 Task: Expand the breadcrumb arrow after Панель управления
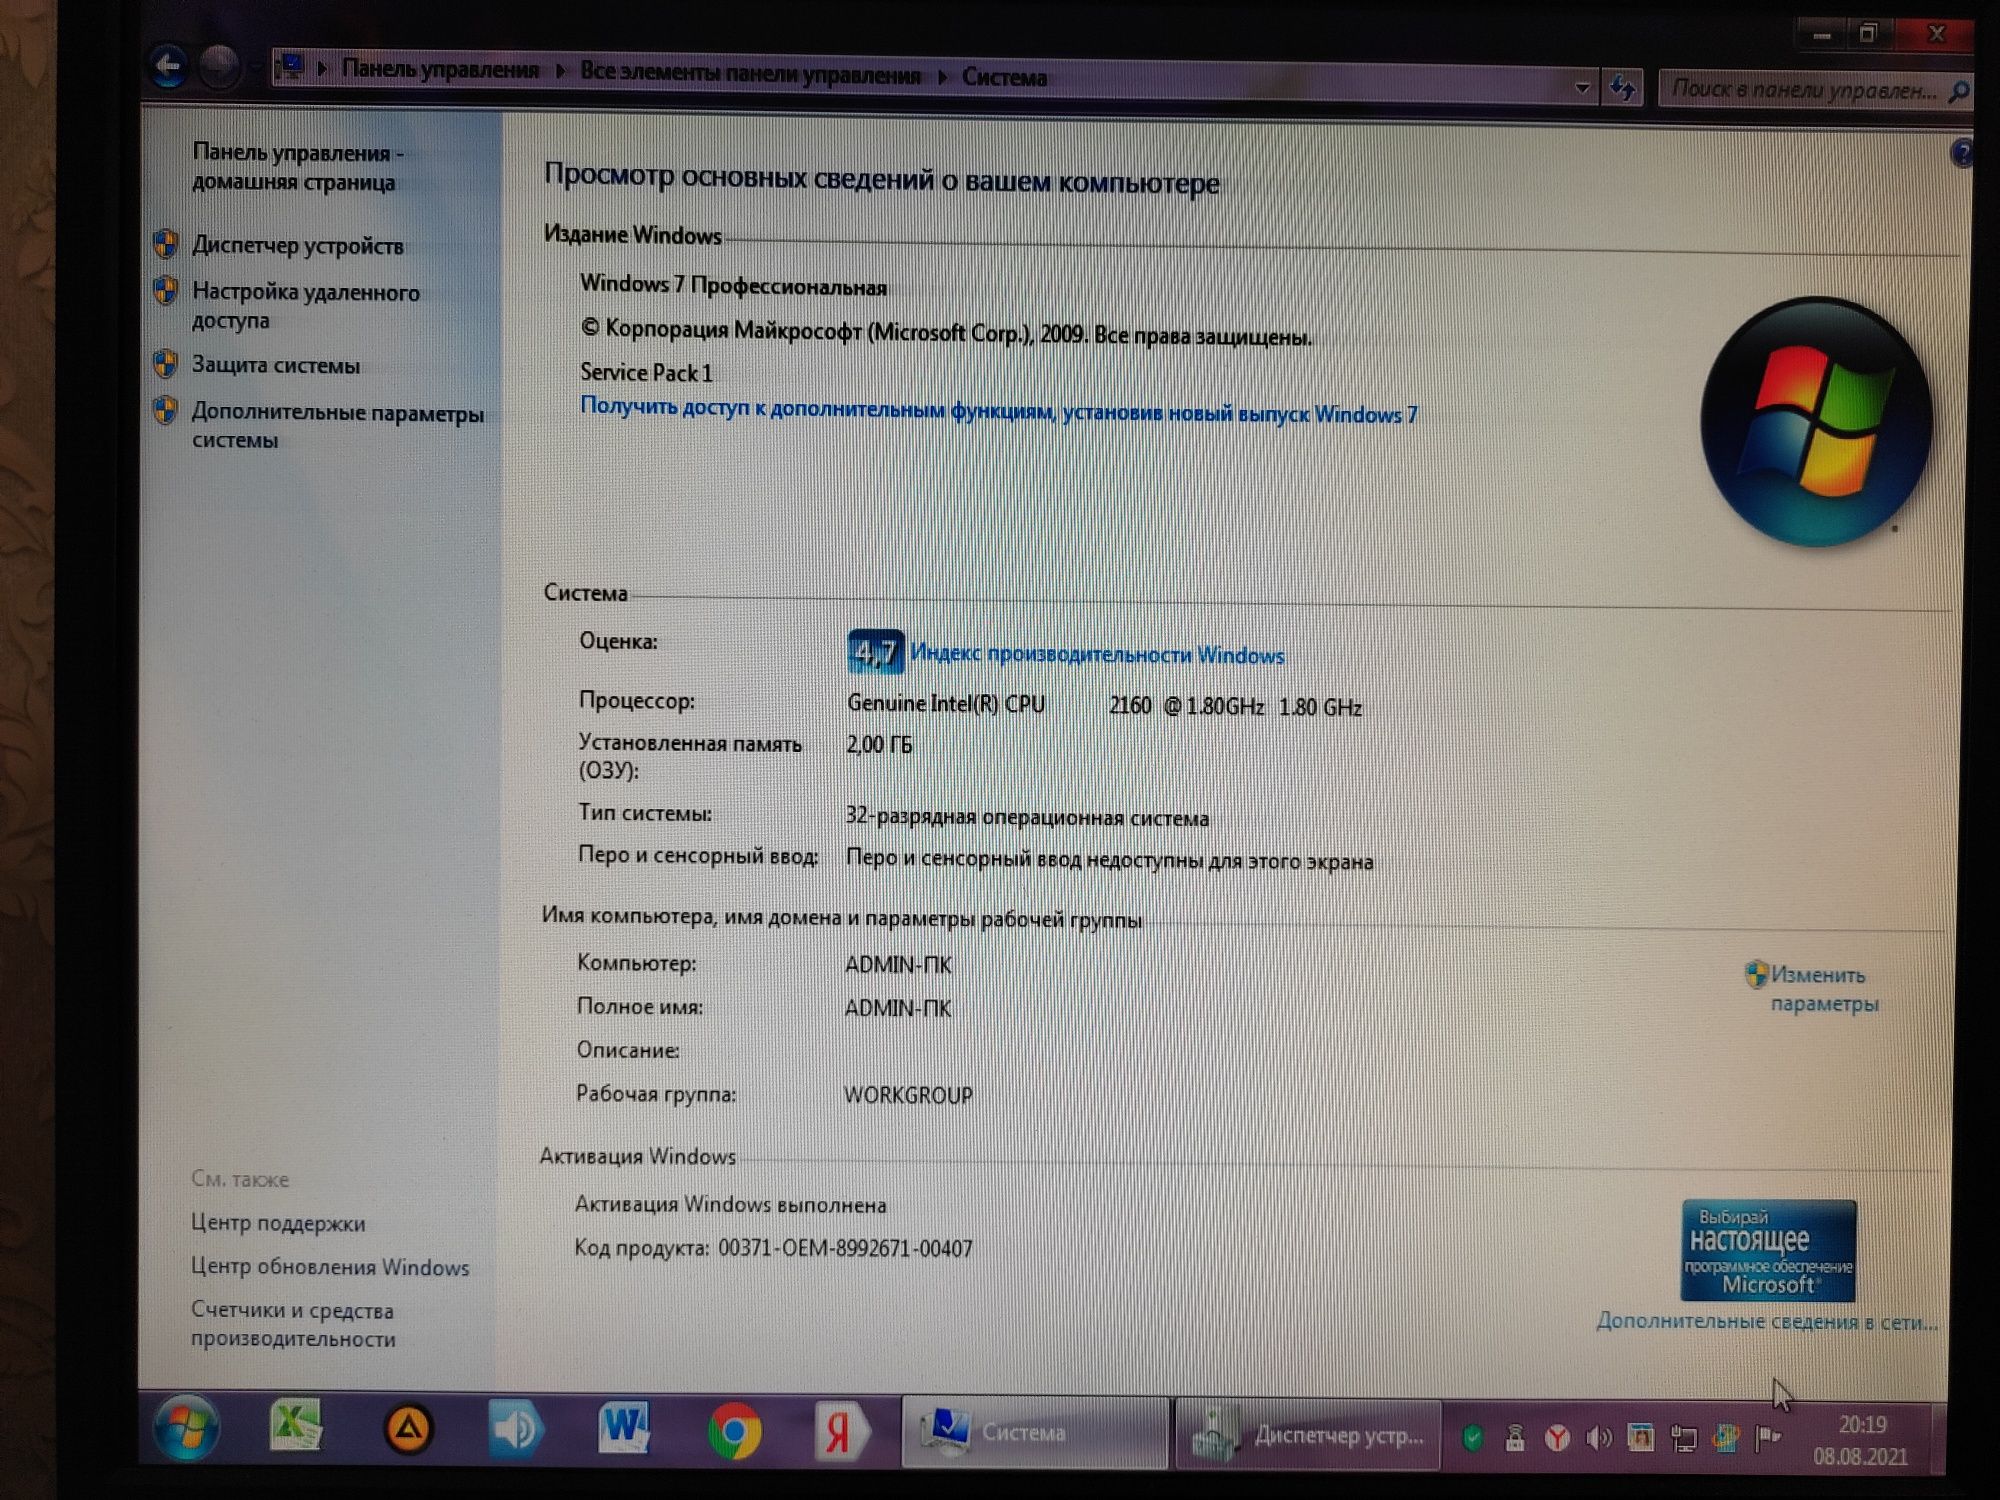560,72
